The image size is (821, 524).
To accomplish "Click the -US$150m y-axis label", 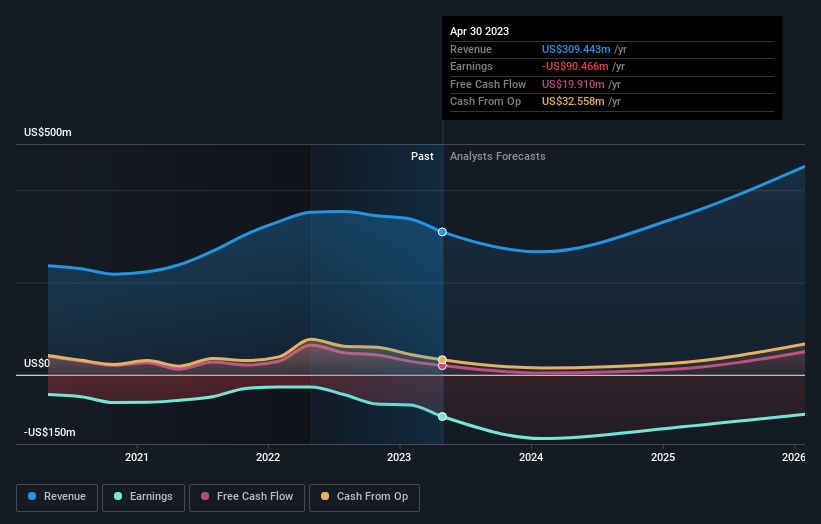I will point(50,432).
